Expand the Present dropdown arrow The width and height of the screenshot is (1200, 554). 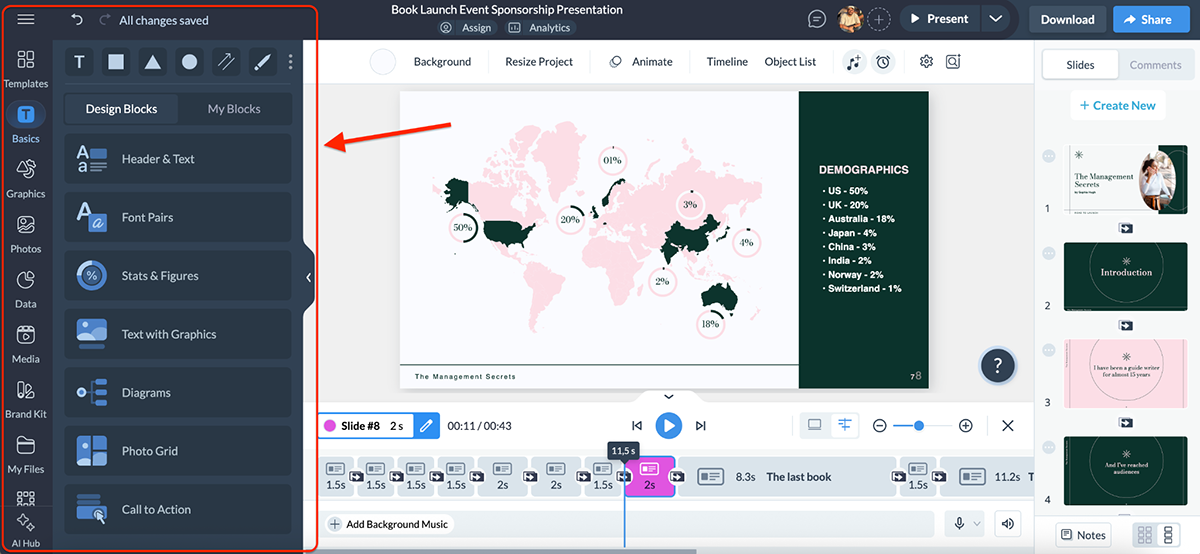994,19
